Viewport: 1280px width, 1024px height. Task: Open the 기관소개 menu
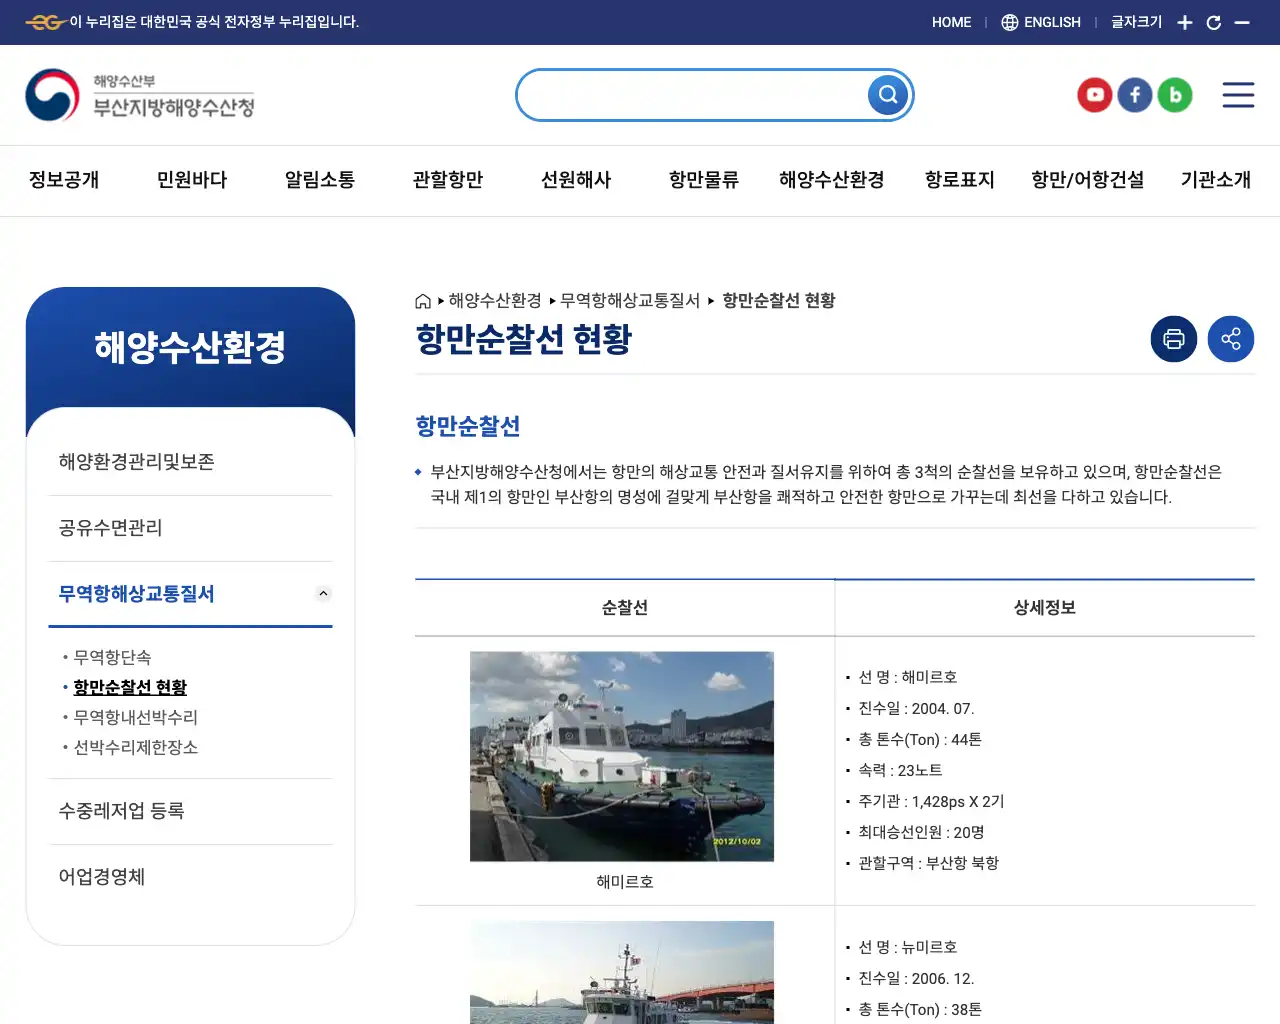click(1216, 180)
